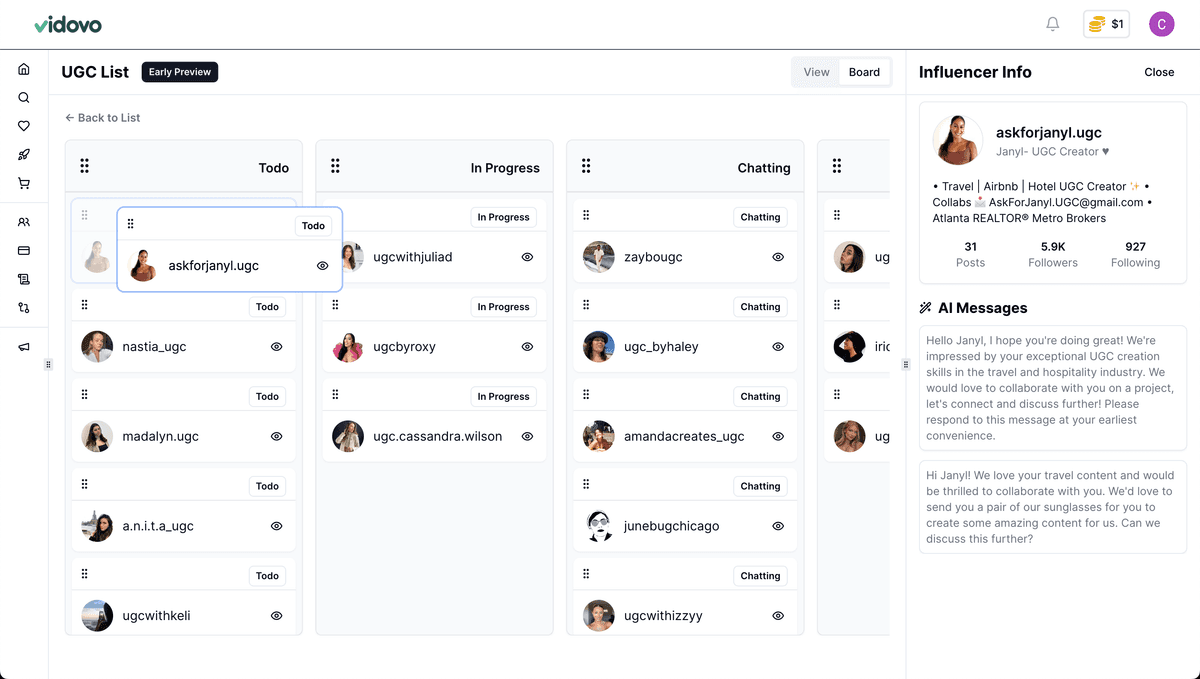
Task: Check notifications via the bell icon
Action: pyautogui.click(x=1052, y=23)
